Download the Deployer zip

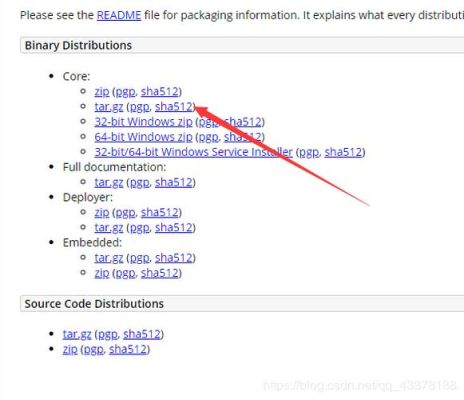tap(102, 212)
